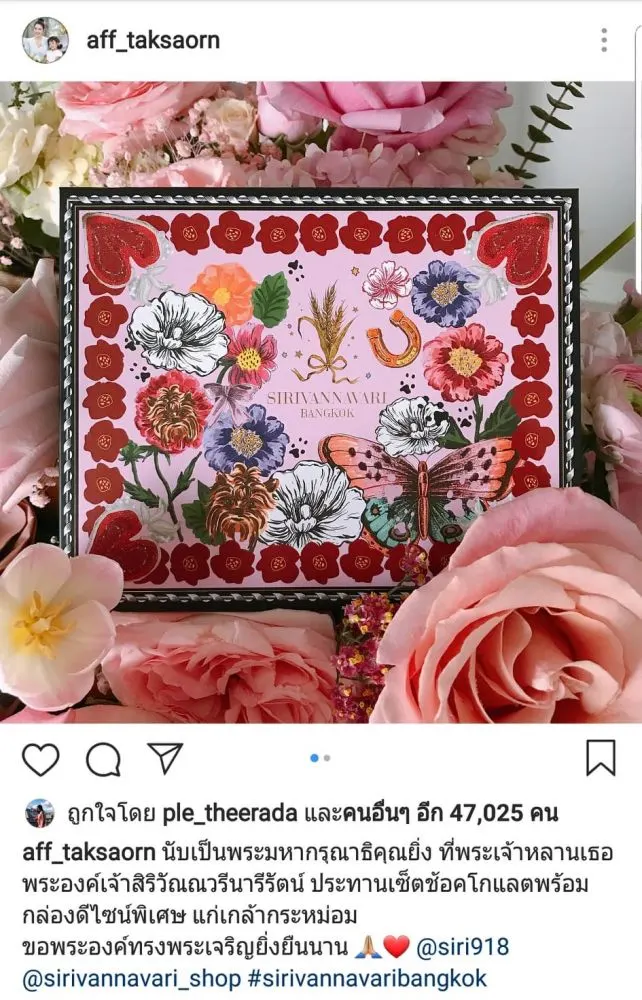Switch to second carousel dot
Image resolution: width=642 pixels, height=1000 pixels.
327,758
